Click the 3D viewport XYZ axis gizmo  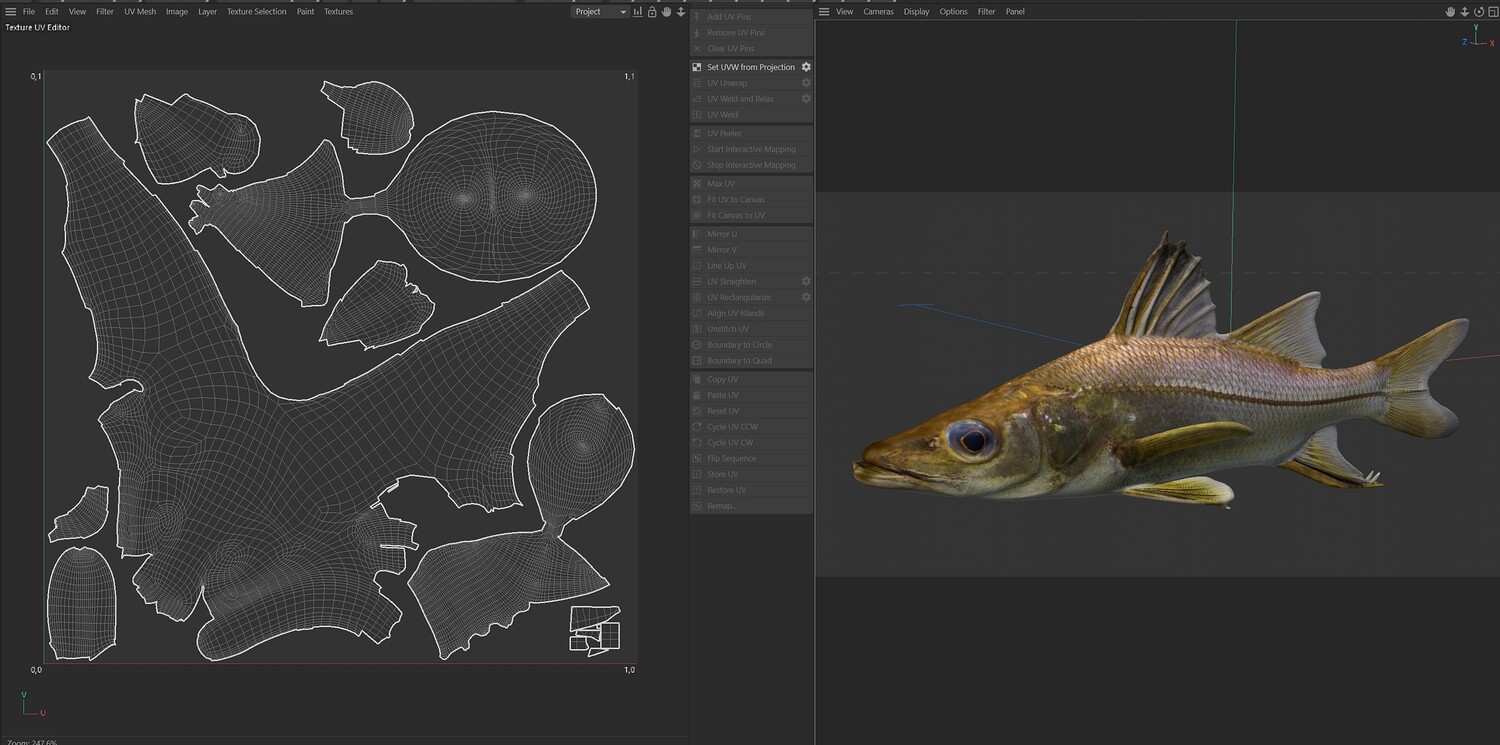point(1477,38)
